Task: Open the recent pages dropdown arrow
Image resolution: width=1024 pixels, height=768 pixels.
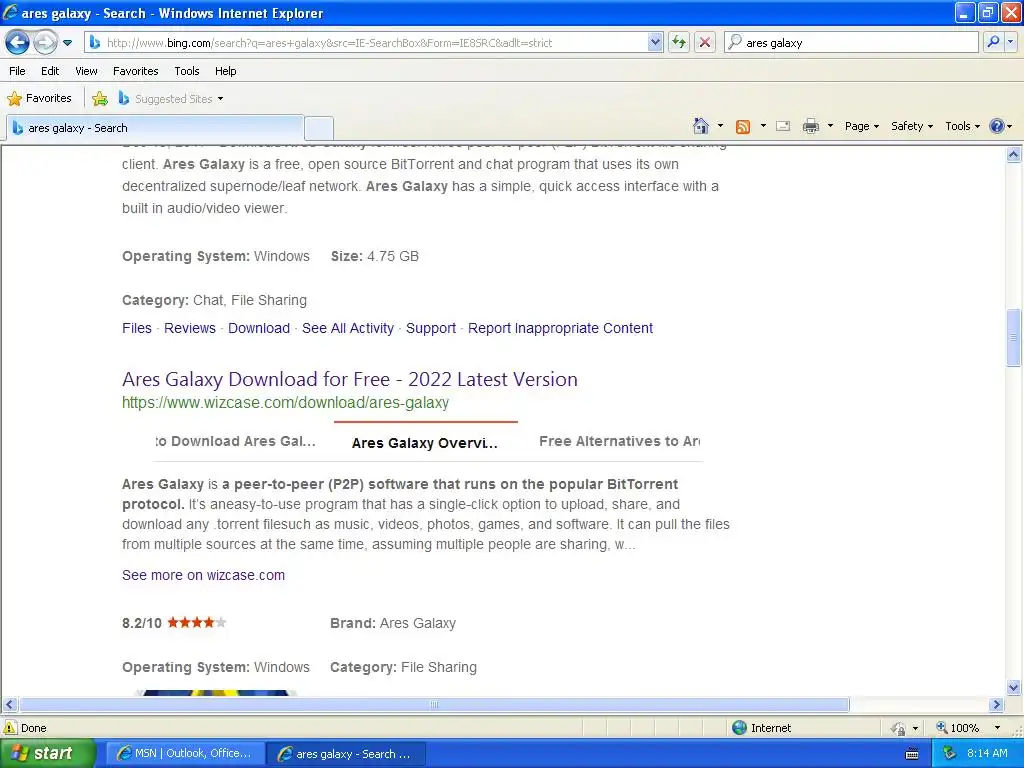Action: (67, 43)
